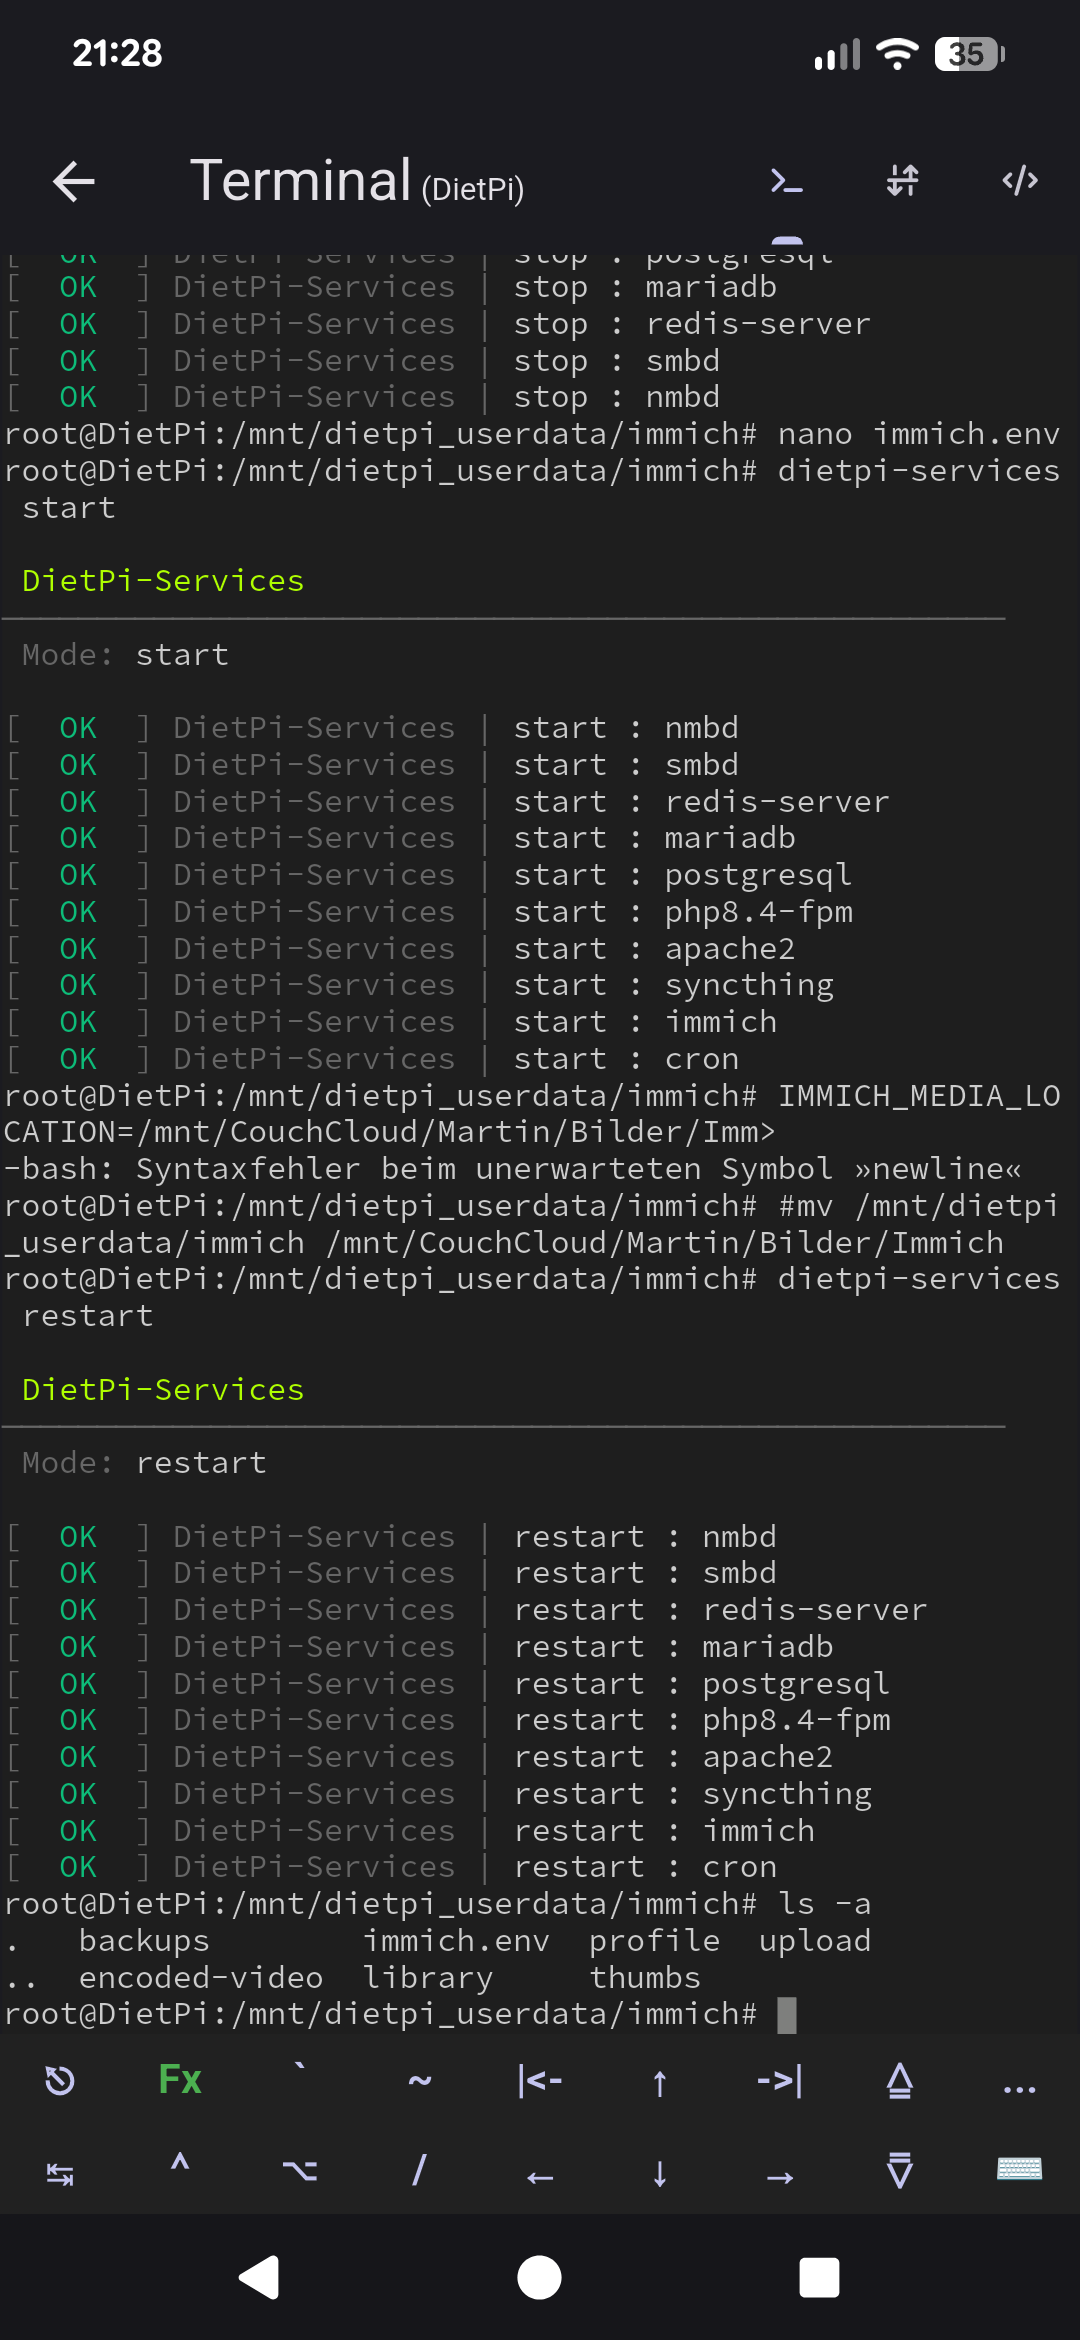Open command history clock icon
This screenshot has height=2340, width=1080.
tap(60, 2081)
